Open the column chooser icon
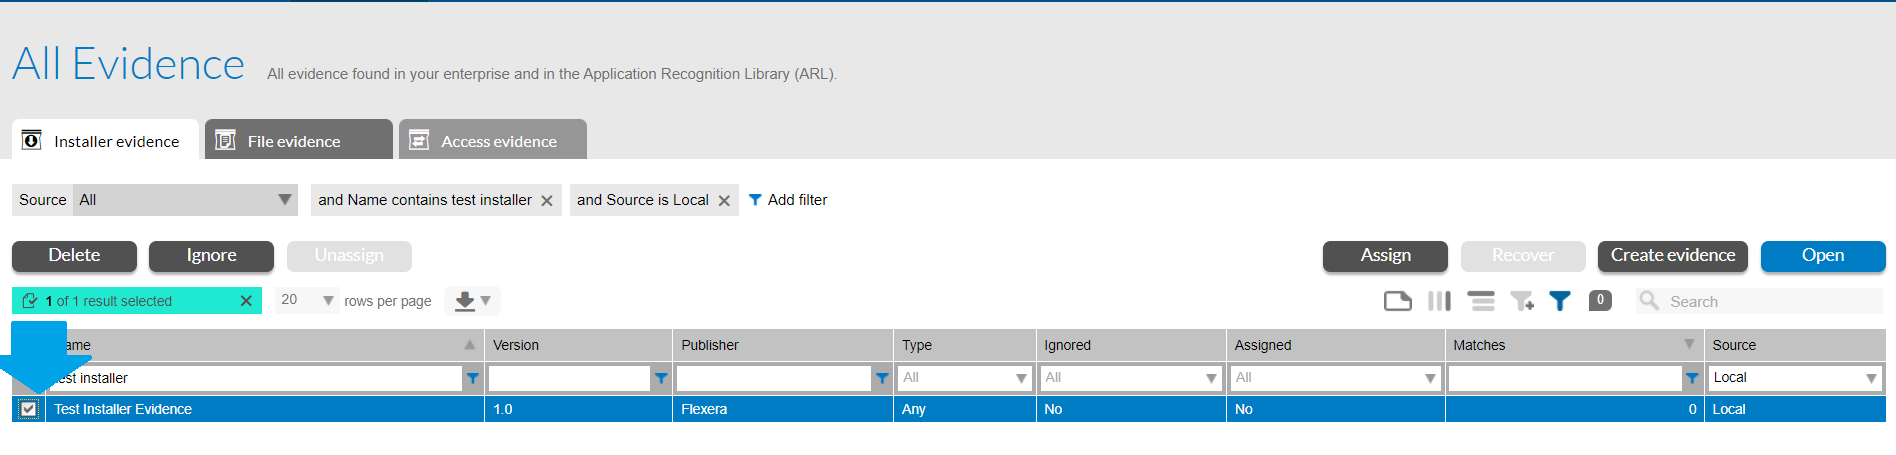 1439,301
